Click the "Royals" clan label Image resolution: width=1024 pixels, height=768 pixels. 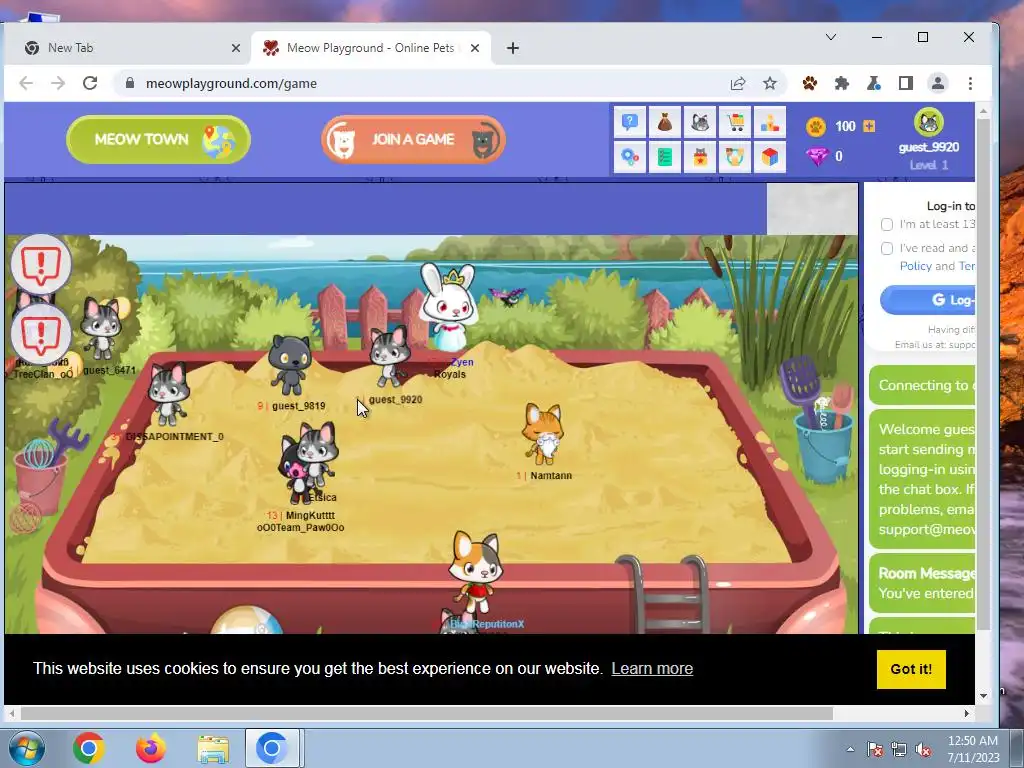pos(450,374)
